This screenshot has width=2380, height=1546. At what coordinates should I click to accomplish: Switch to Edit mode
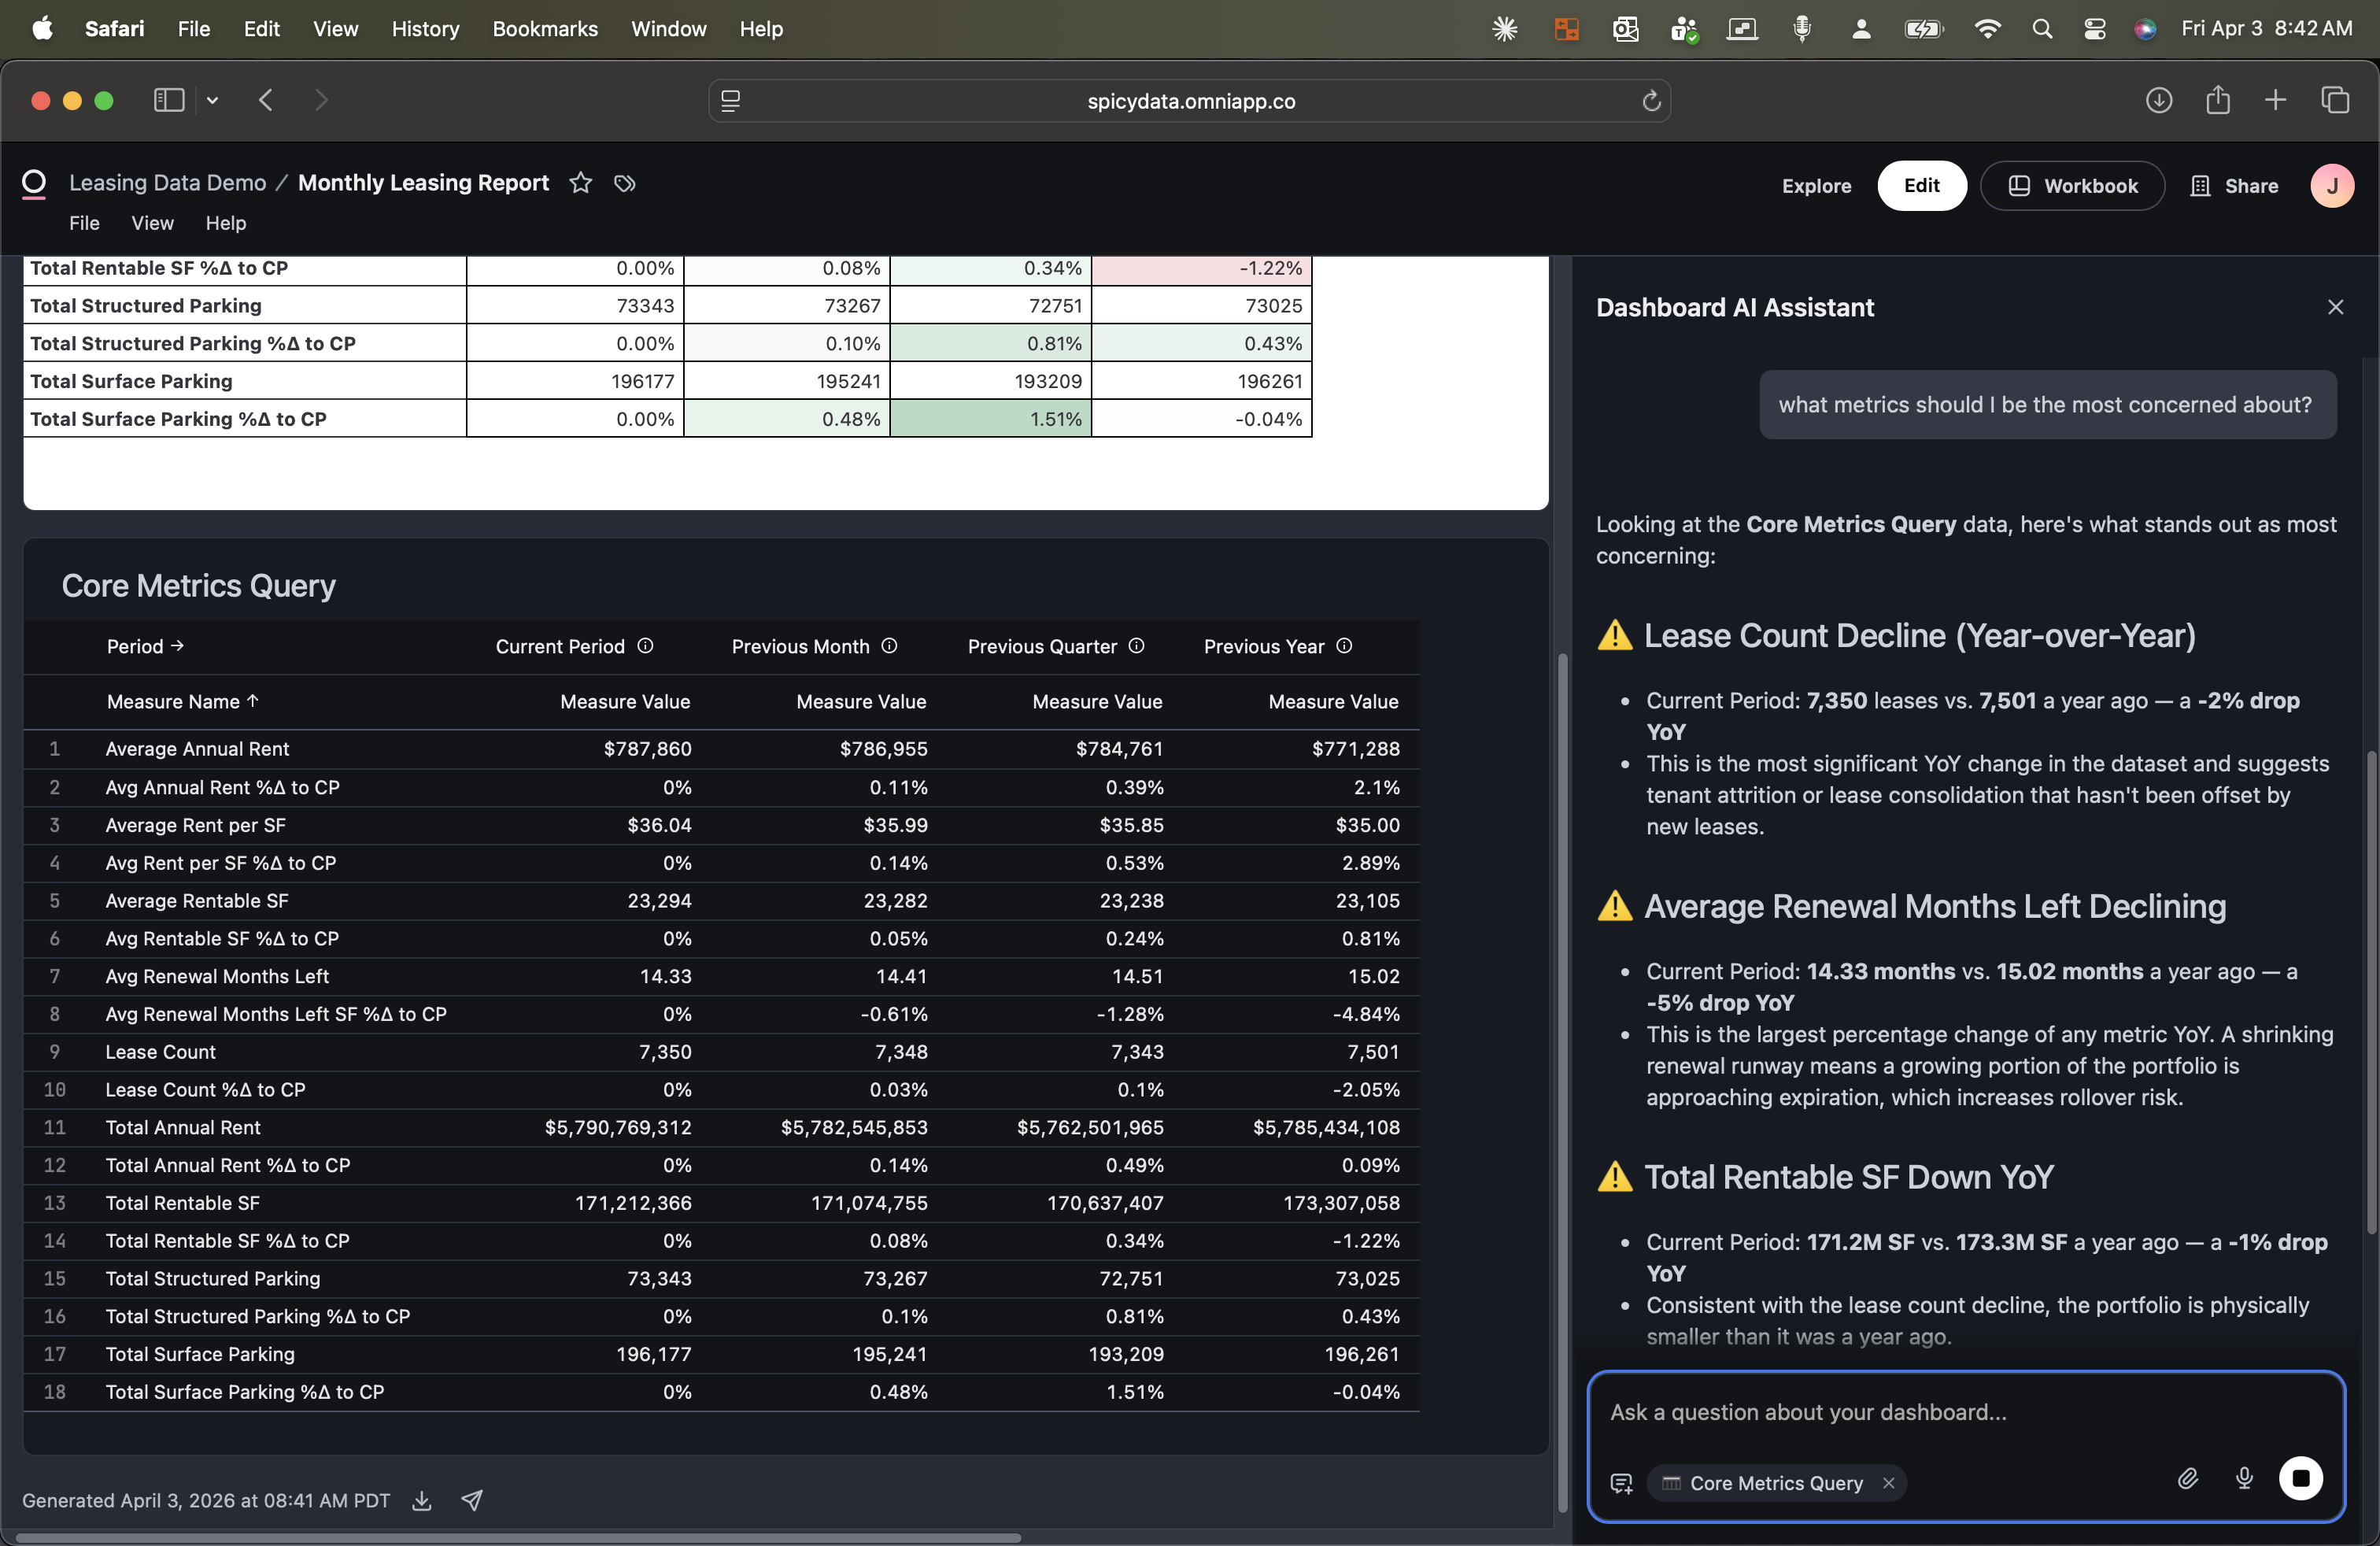[1921, 185]
